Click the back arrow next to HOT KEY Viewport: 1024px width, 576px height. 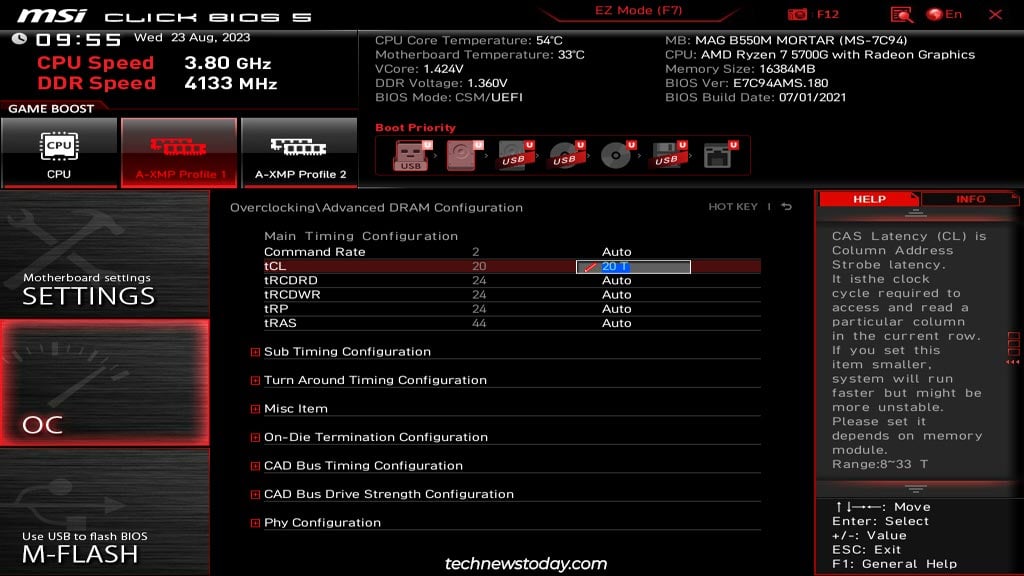point(787,207)
